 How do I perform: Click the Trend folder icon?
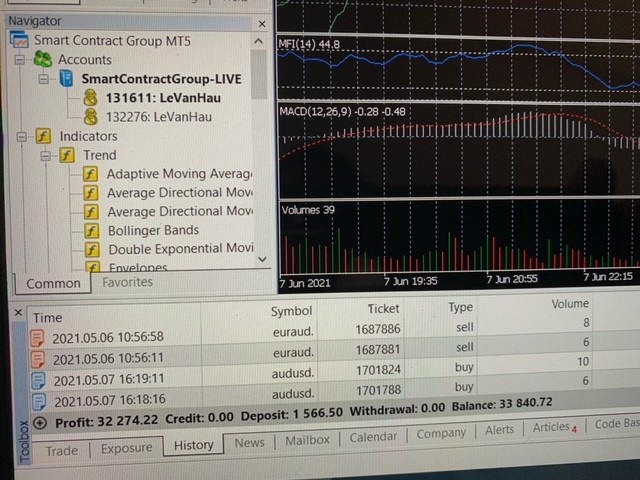pyautogui.click(x=67, y=155)
